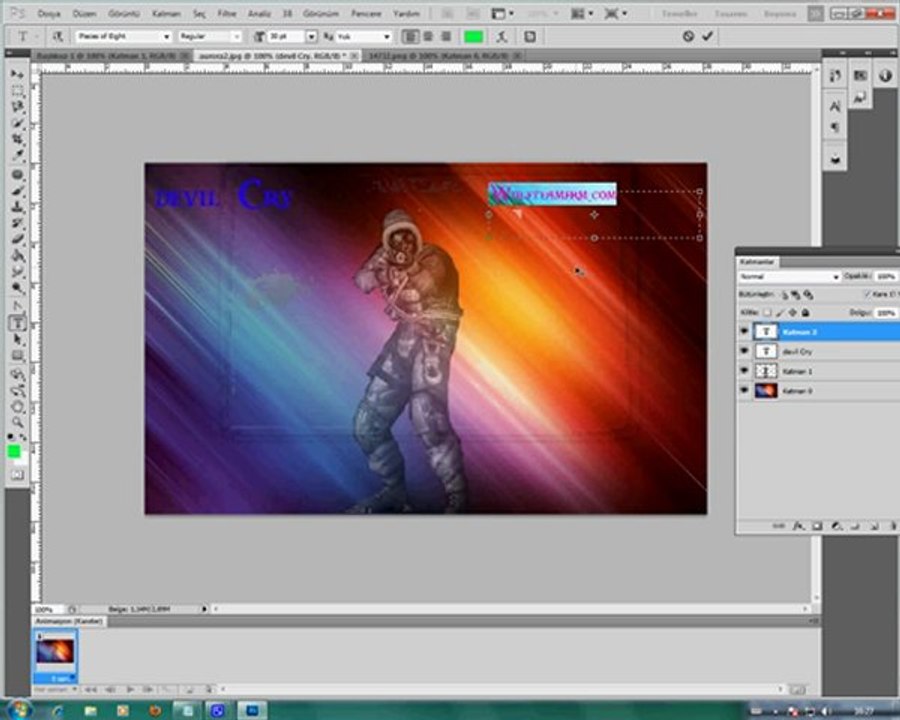Toggle Quick Mask mode in toolbox
The height and width of the screenshot is (720, 900).
17,475
